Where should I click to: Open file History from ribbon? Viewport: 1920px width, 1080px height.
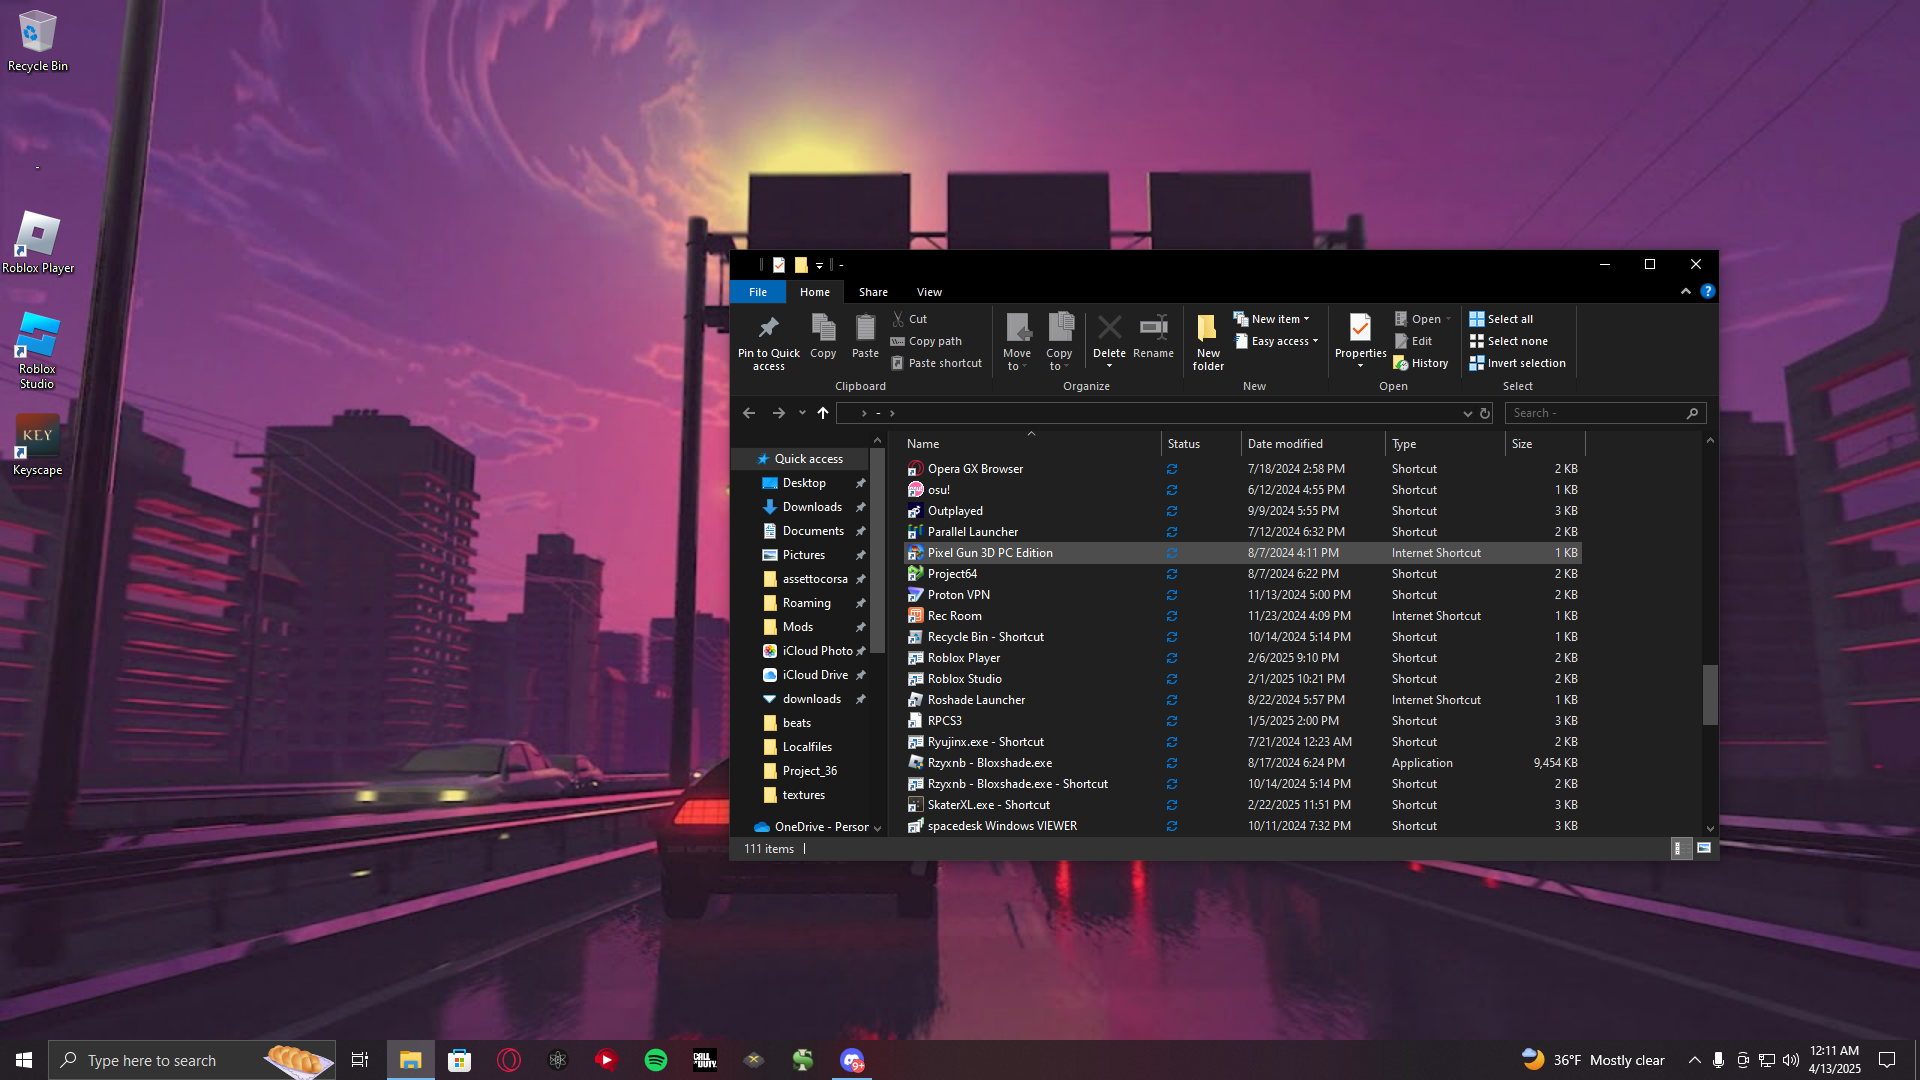click(x=1421, y=363)
